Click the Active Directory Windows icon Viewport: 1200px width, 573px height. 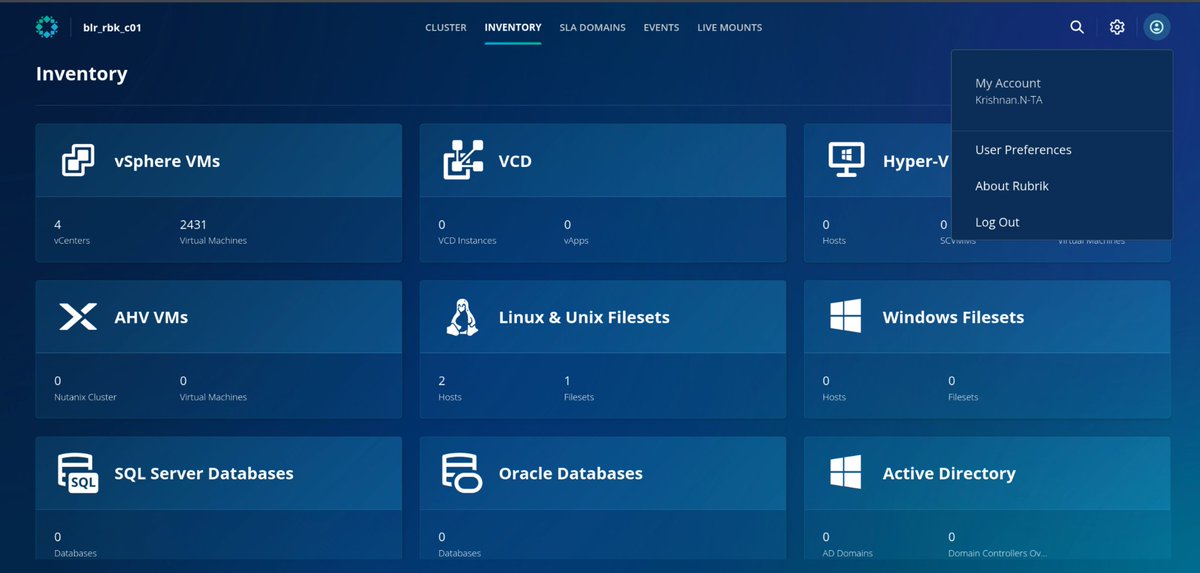click(x=845, y=473)
